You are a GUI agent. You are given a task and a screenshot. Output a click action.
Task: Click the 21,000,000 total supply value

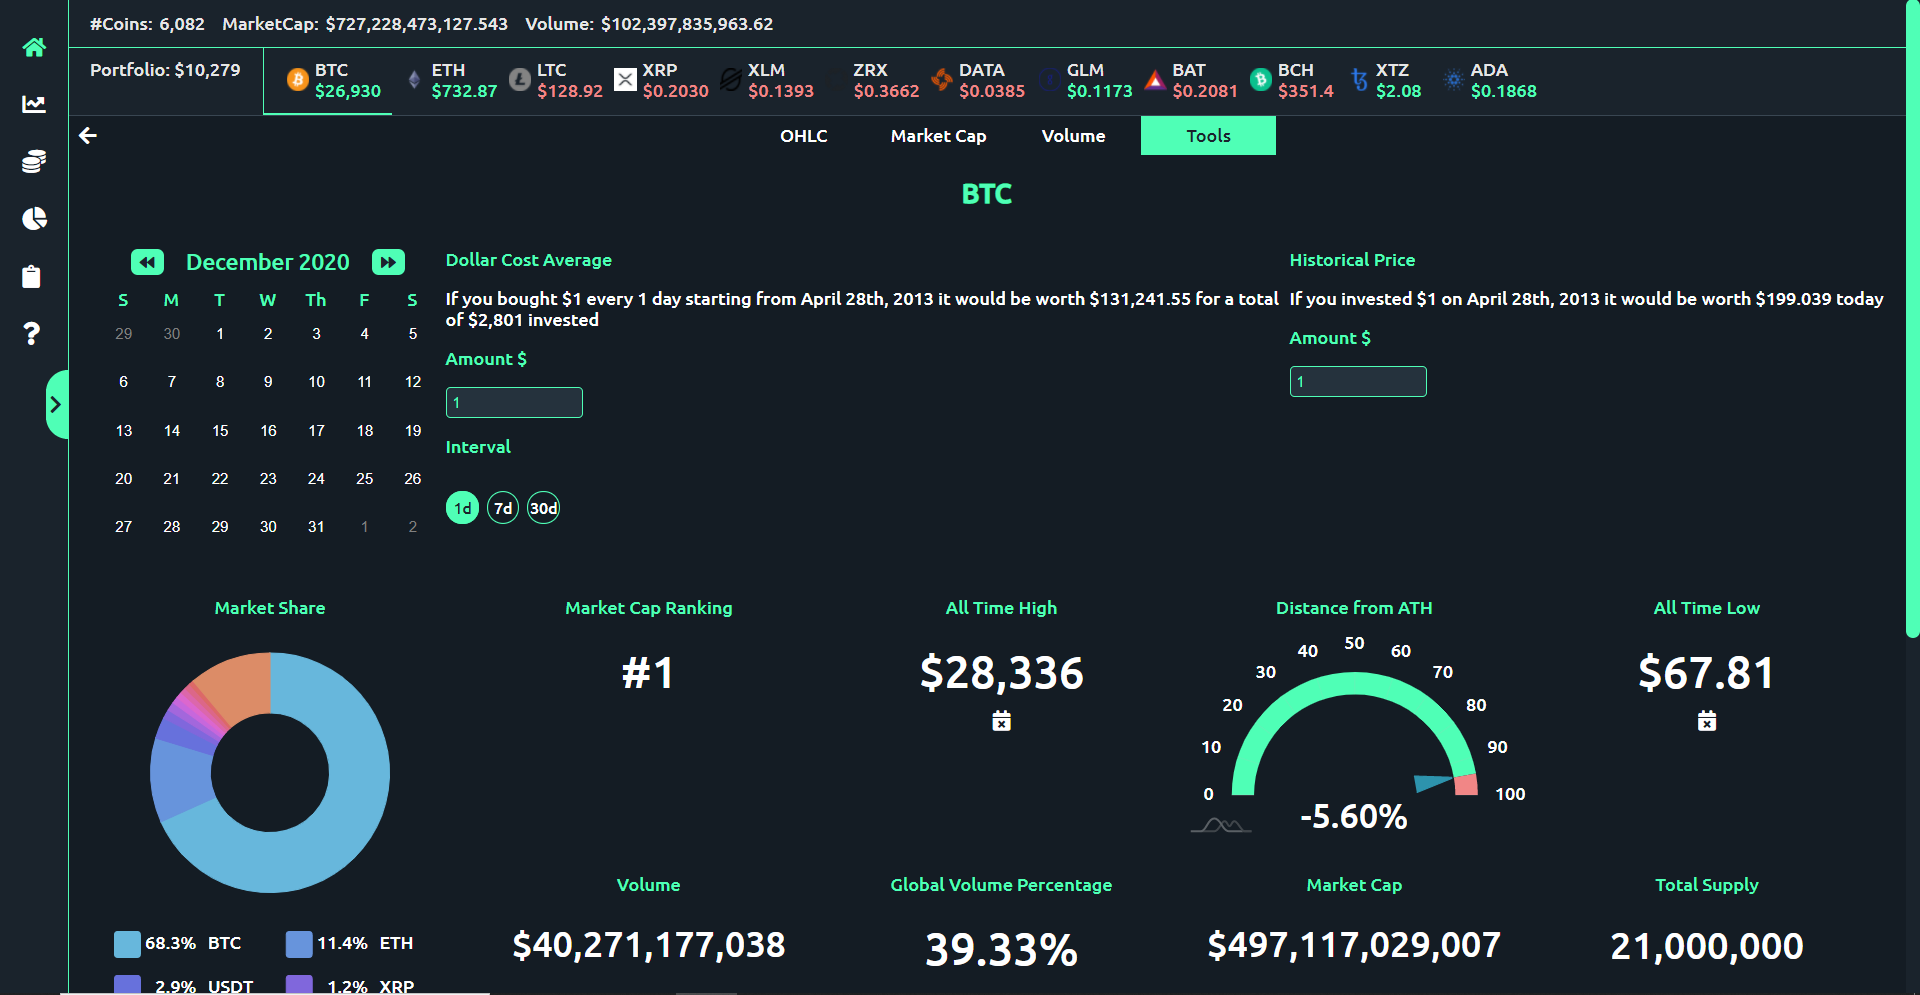point(1706,946)
